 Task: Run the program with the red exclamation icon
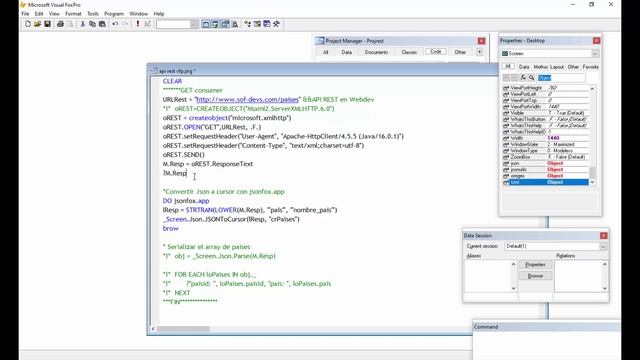coord(138,24)
